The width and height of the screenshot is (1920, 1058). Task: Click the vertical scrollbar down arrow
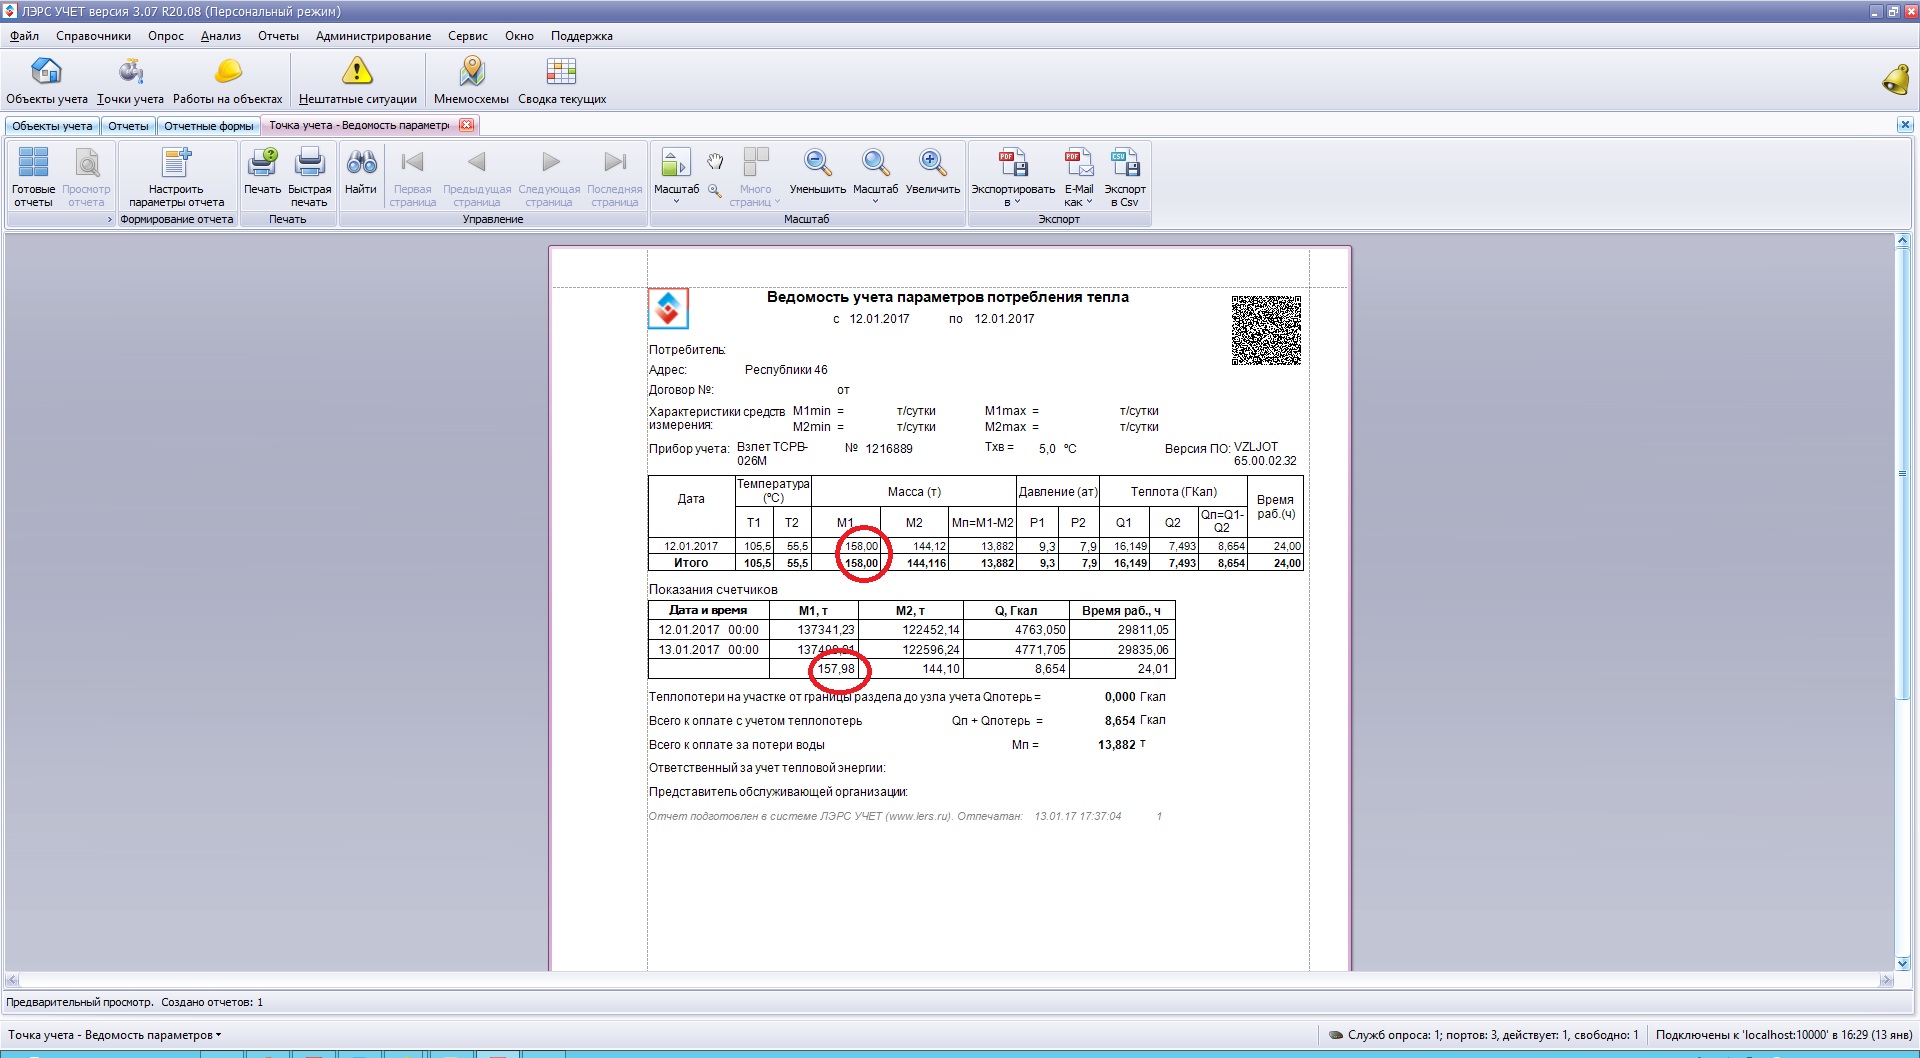point(1902,963)
